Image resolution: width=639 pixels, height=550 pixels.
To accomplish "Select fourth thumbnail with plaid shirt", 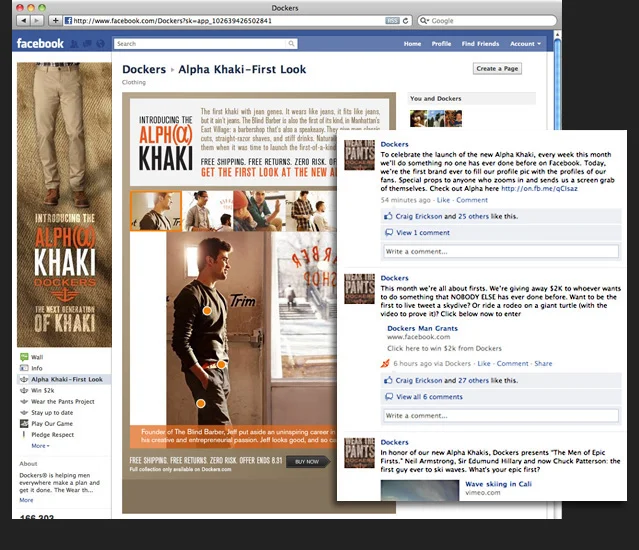I will pyautogui.click(x=311, y=211).
